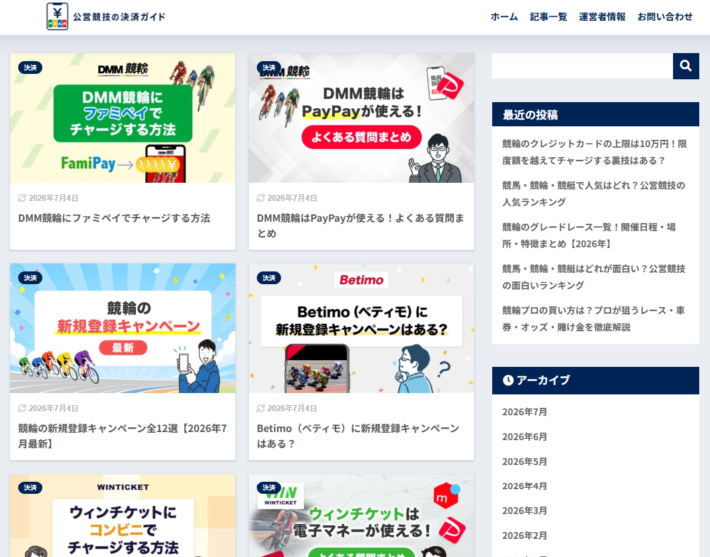Click the 2026年7月4日 date under PayPay article
Screen dimensions: 710x557
[x=292, y=198]
